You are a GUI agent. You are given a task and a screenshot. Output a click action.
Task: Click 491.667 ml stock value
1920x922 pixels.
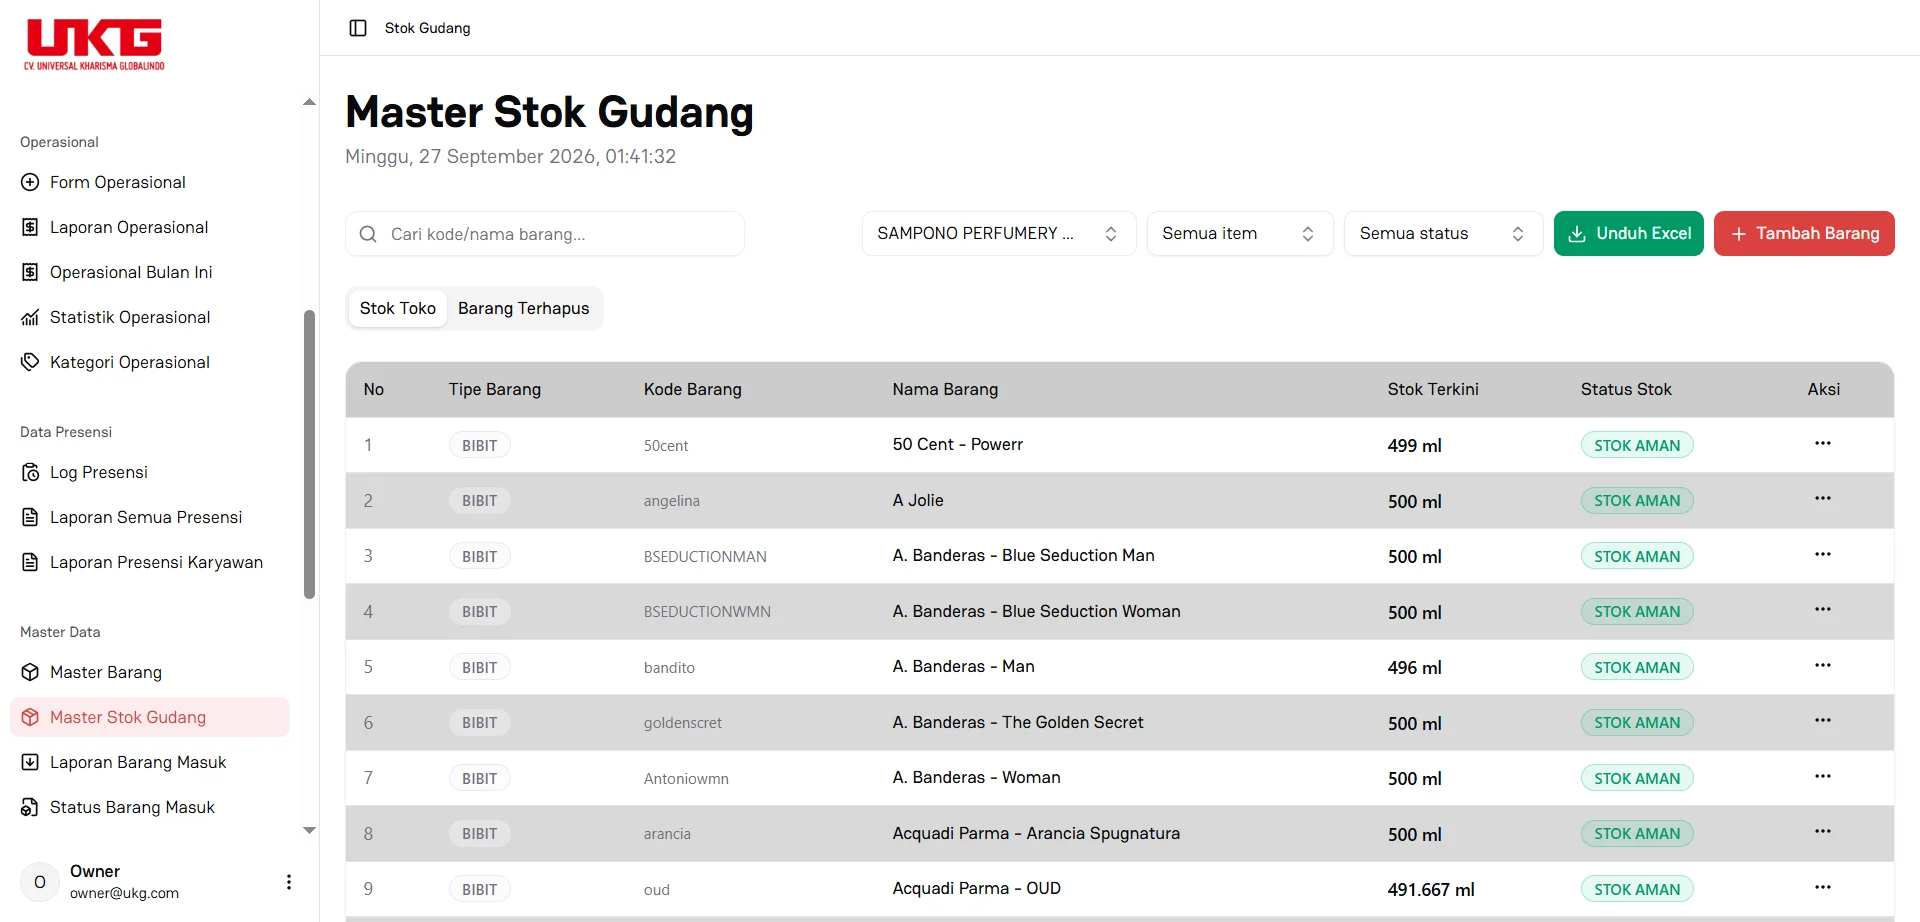pyautogui.click(x=1431, y=889)
